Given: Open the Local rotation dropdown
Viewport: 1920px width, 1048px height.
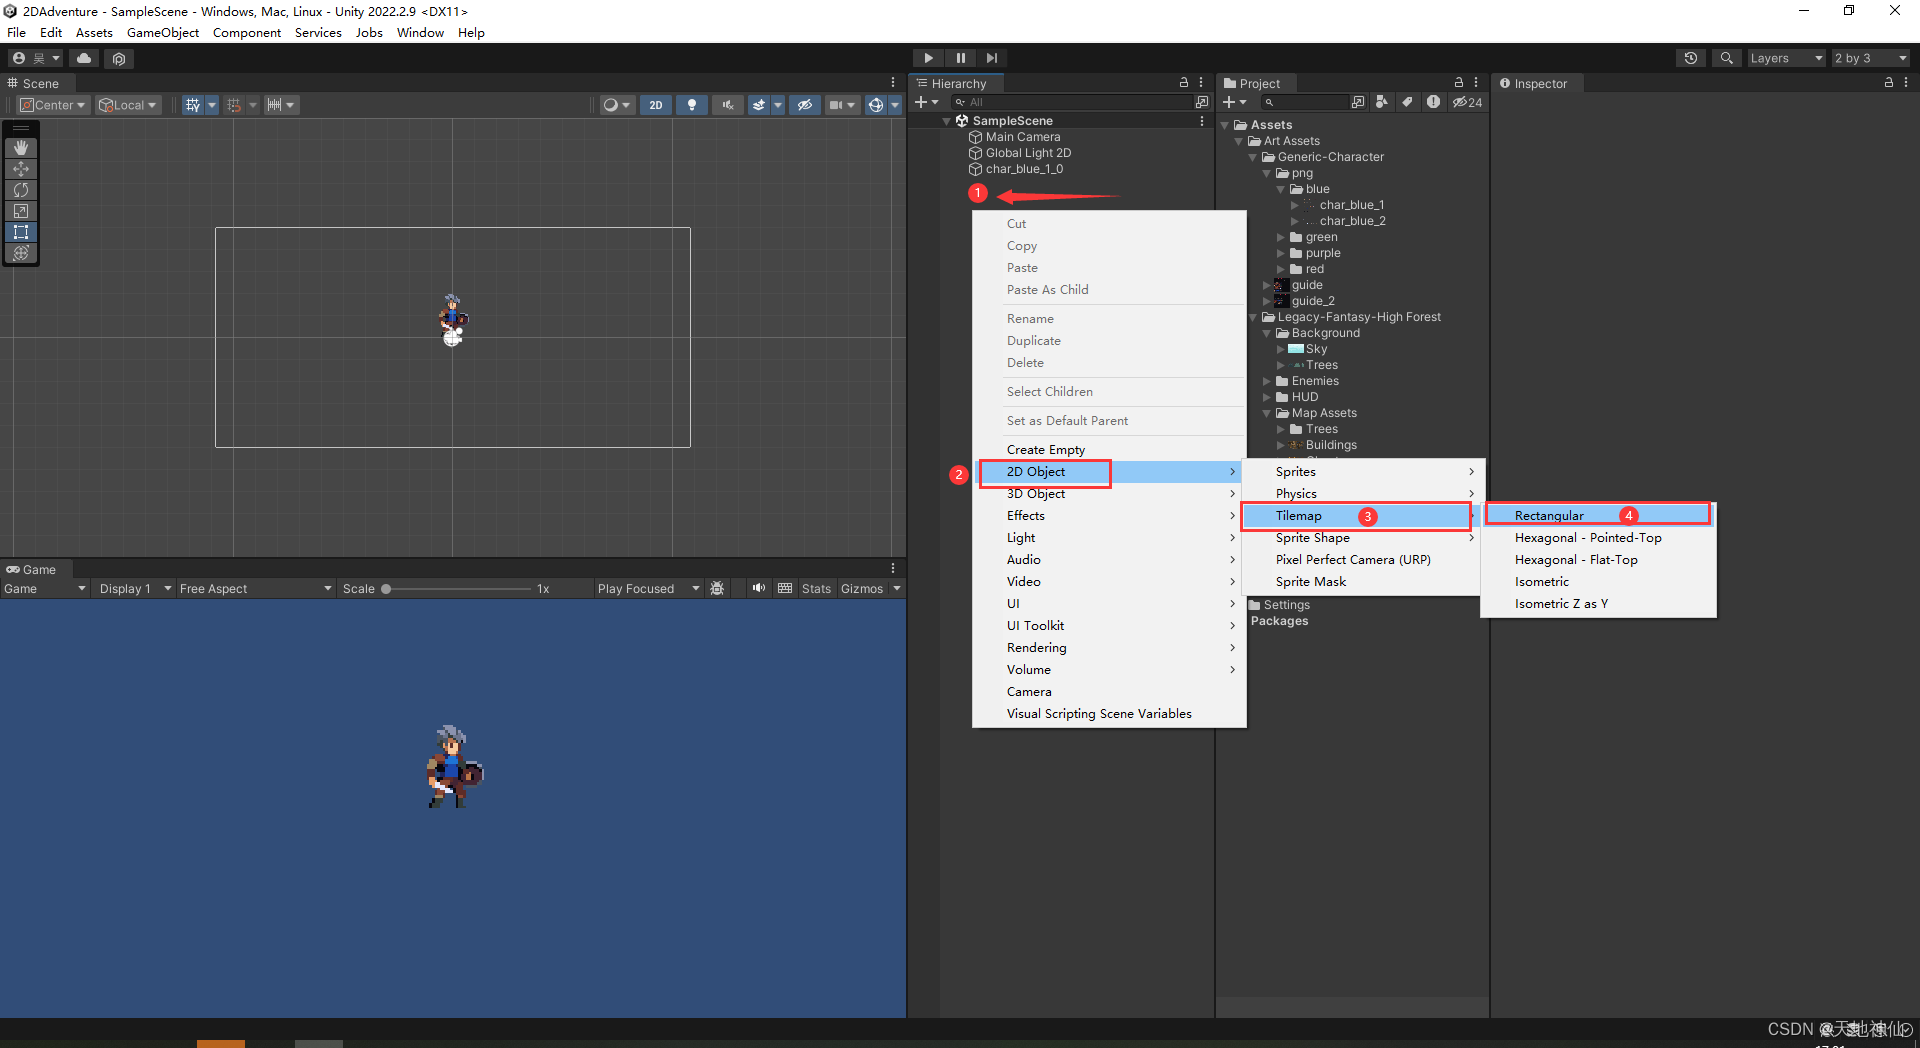Looking at the screenshot, I should coord(127,105).
